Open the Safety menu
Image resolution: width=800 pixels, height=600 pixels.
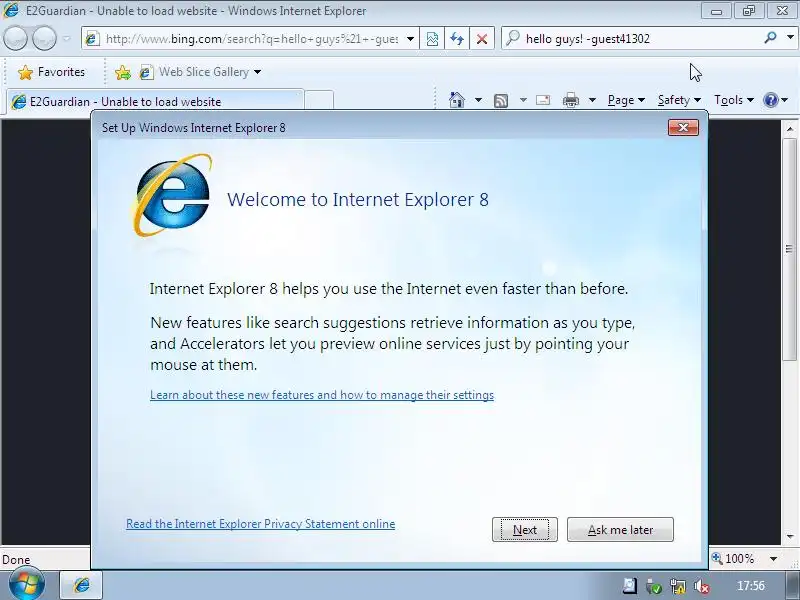pos(679,100)
